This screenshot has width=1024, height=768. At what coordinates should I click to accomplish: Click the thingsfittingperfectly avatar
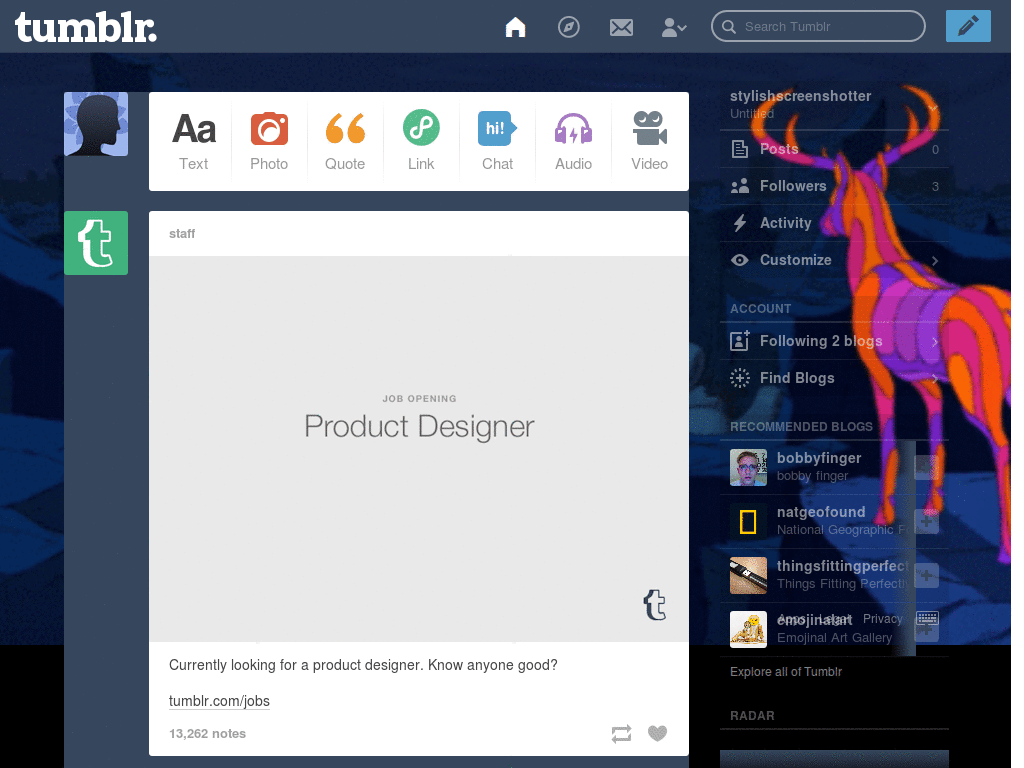pos(748,575)
